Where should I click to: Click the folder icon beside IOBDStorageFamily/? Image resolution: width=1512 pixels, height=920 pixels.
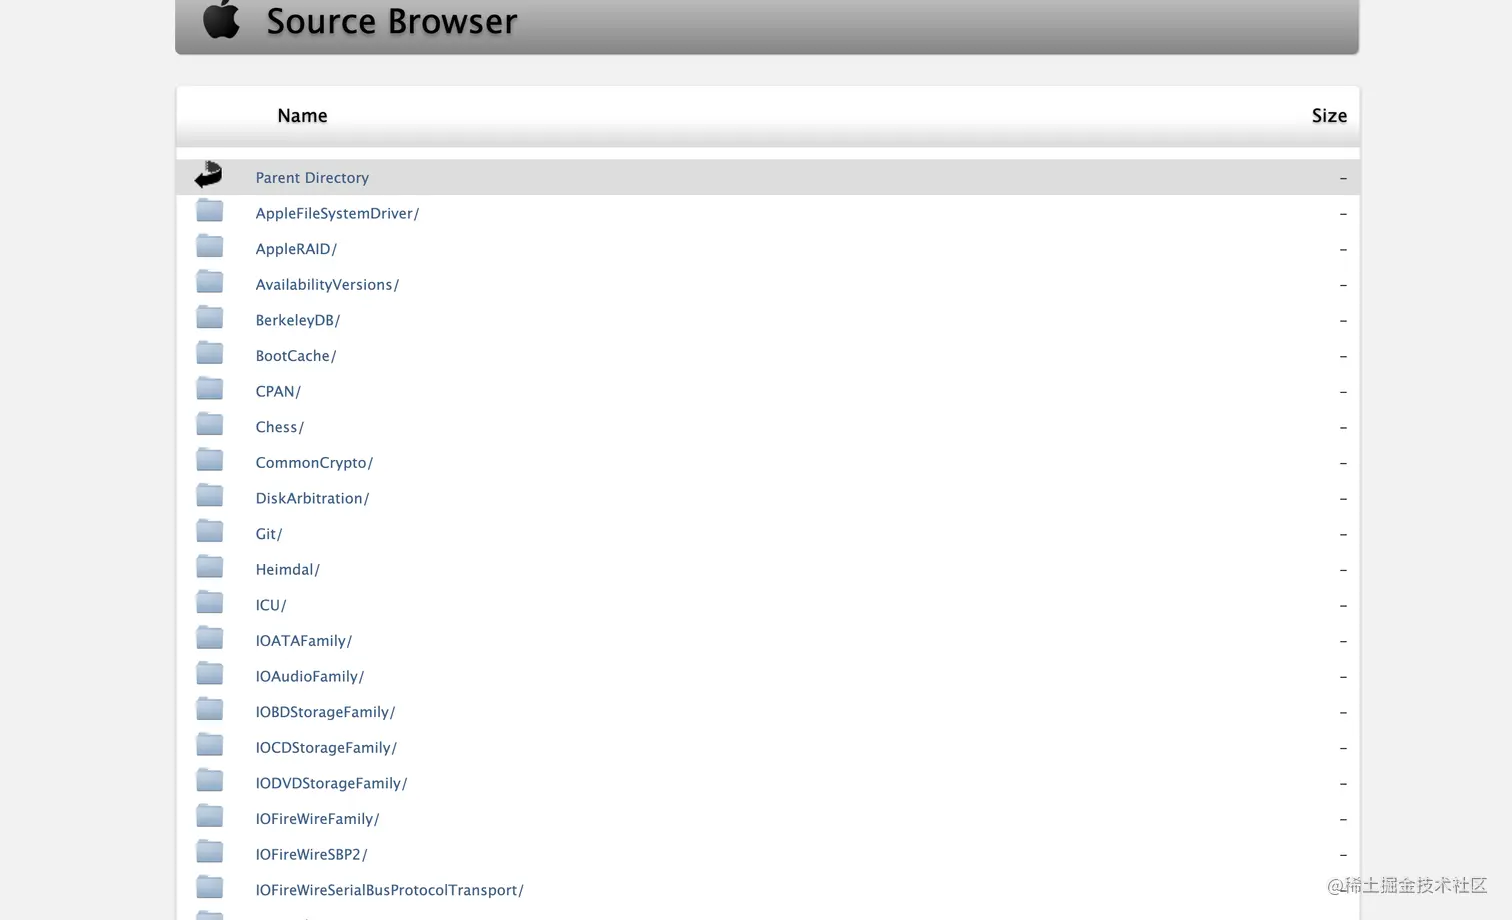pos(209,709)
